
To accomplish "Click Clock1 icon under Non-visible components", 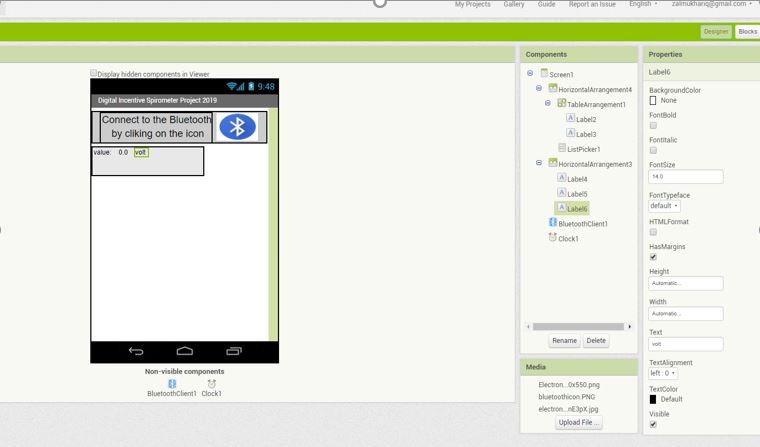I will click(x=211, y=383).
